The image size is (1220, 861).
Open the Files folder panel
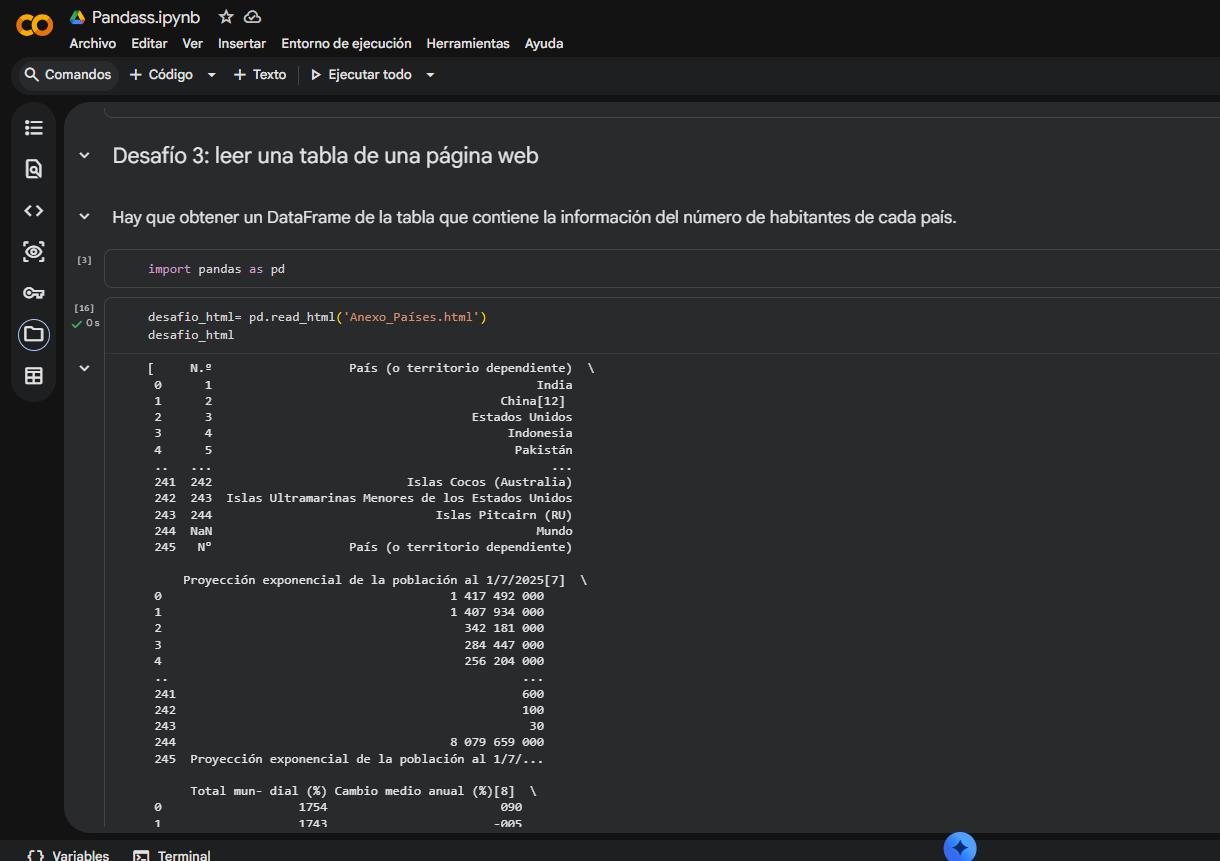[34, 334]
